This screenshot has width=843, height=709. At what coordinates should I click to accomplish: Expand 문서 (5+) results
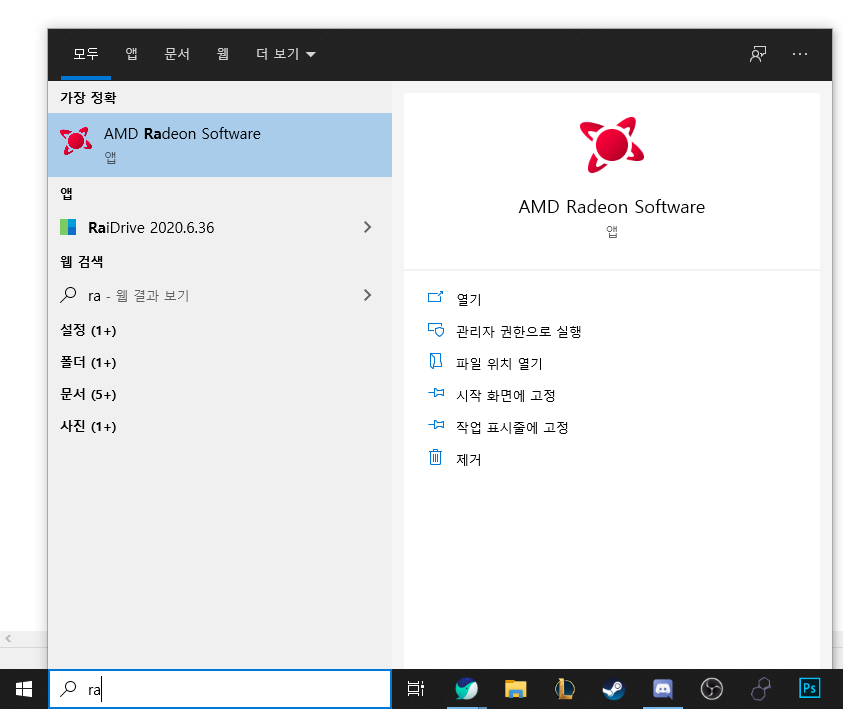(88, 395)
